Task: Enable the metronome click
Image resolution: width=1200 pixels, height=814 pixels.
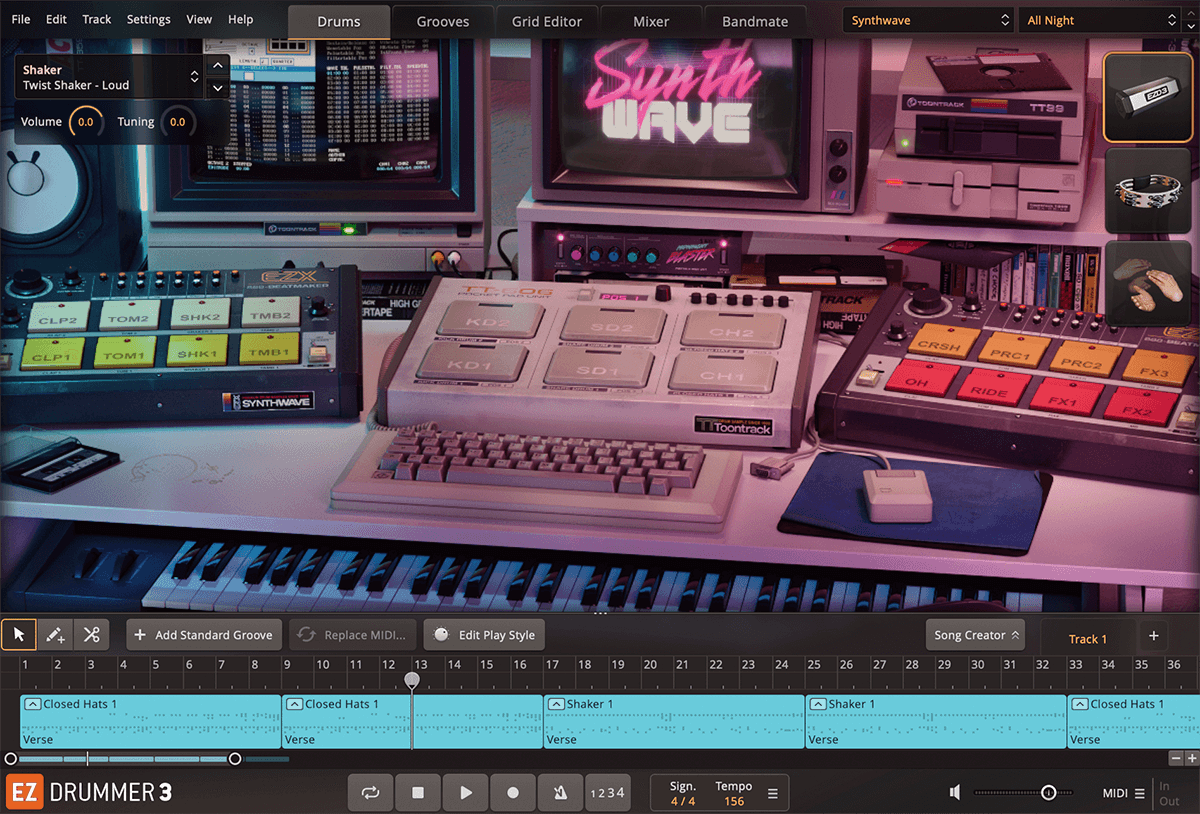Action: (560, 792)
